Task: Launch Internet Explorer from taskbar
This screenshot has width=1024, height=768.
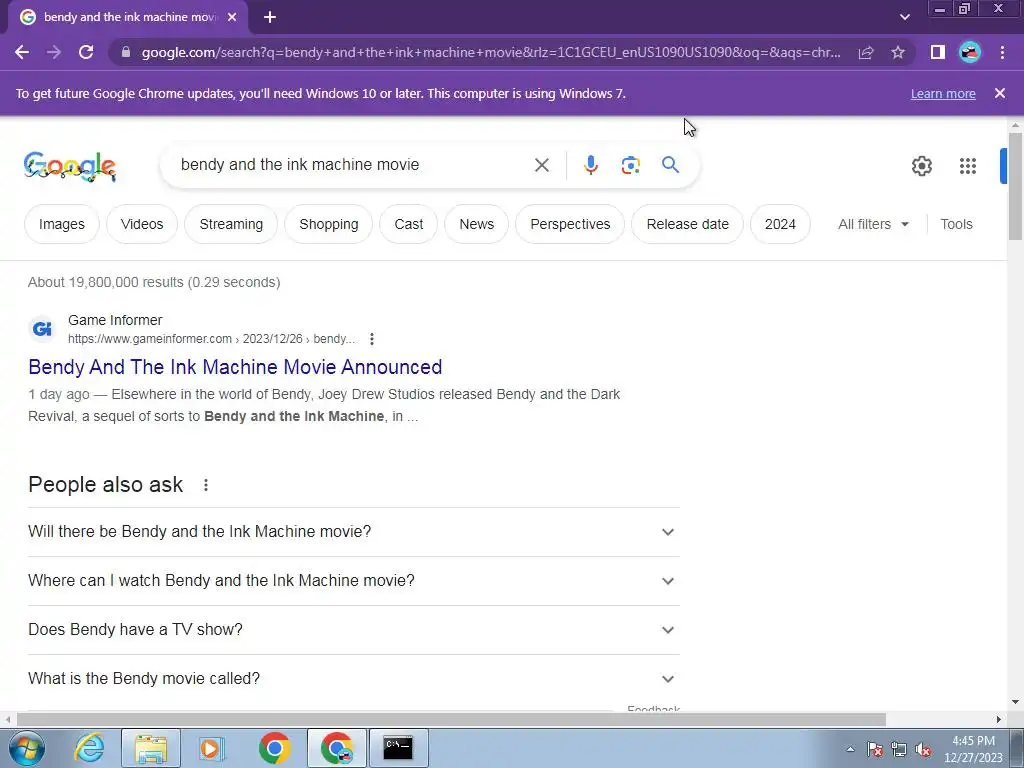Action: (x=89, y=748)
